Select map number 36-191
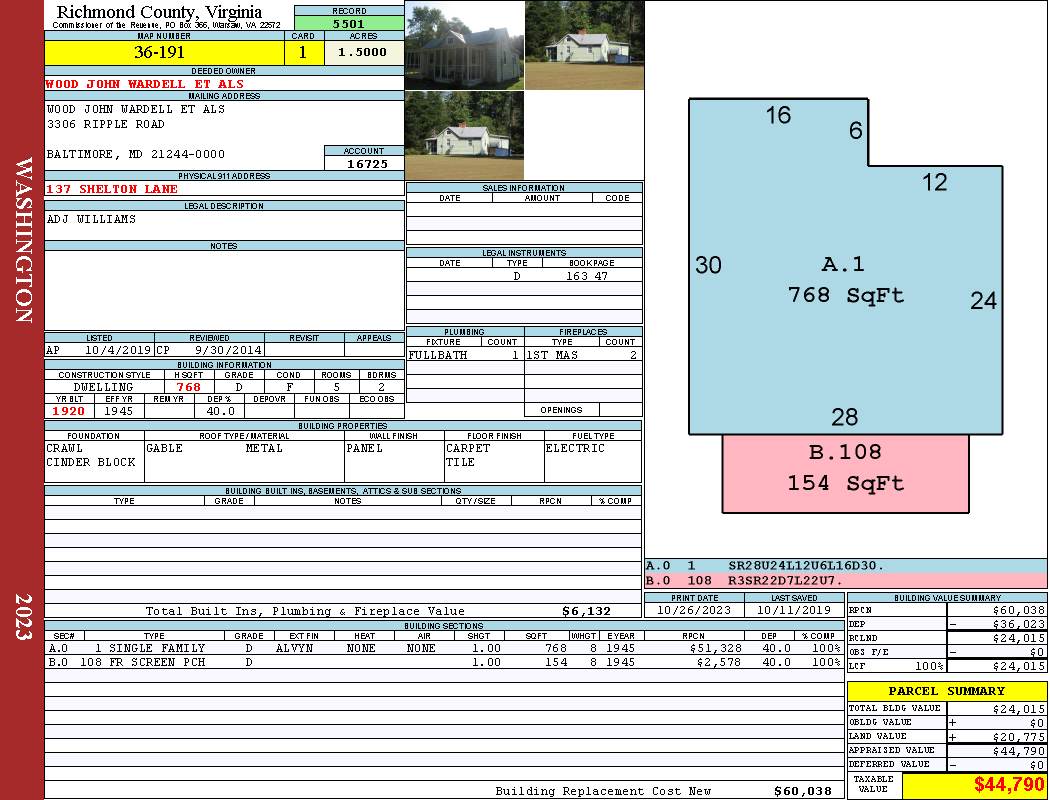Viewport: 1050px width, 800px height. tap(159, 52)
